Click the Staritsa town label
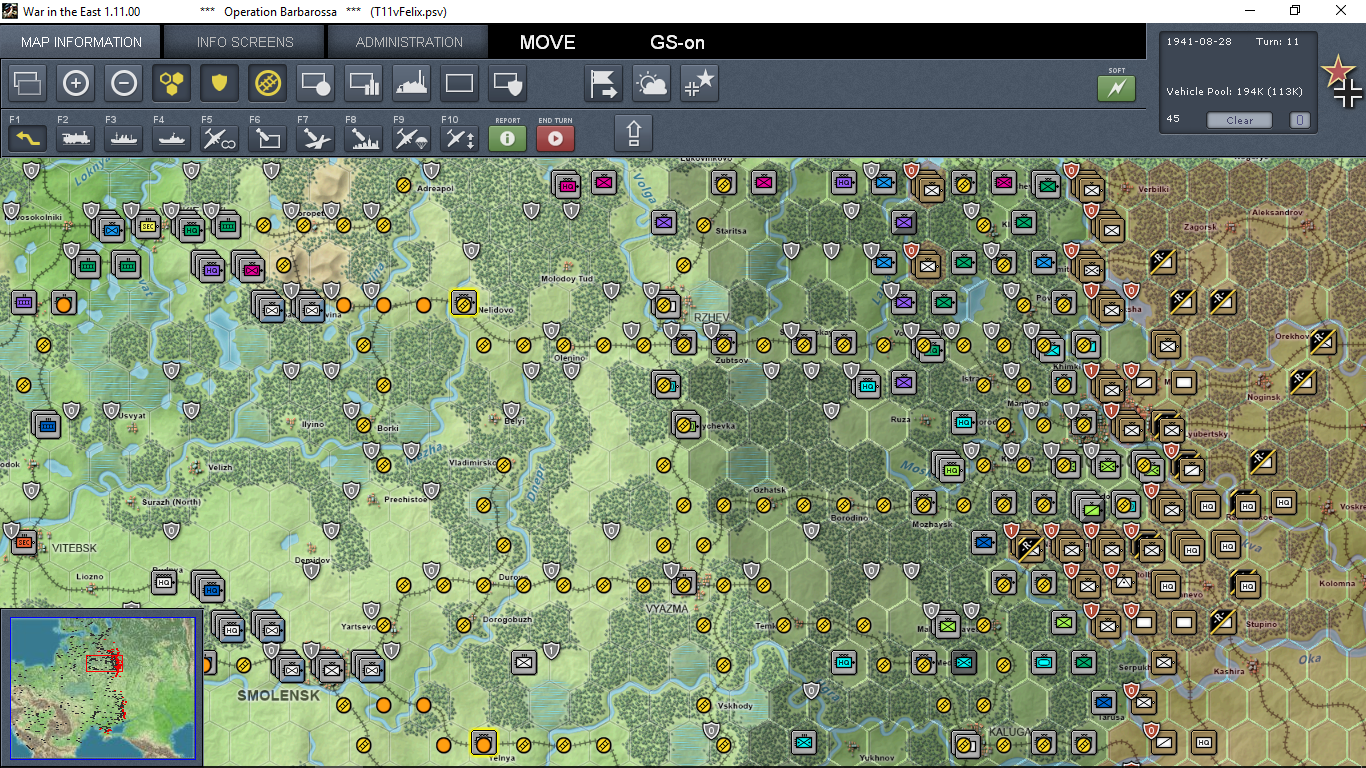The width and height of the screenshot is (1366, 768). [731, 231]
